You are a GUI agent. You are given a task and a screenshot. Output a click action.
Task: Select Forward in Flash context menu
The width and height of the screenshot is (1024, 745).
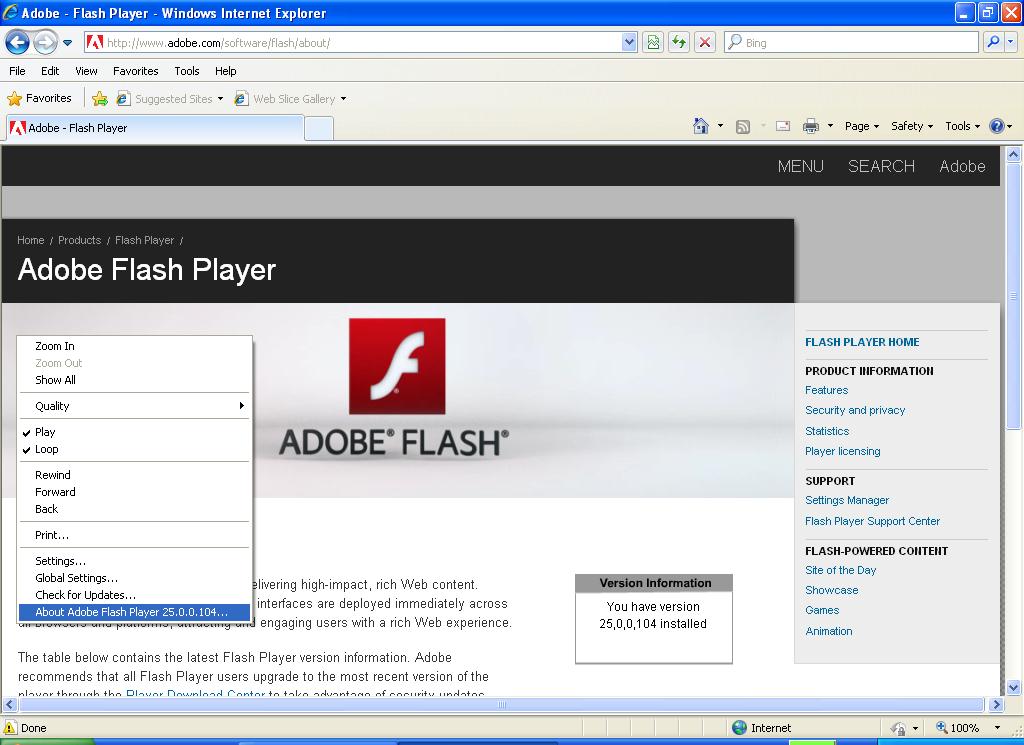[x=134, y=492]
